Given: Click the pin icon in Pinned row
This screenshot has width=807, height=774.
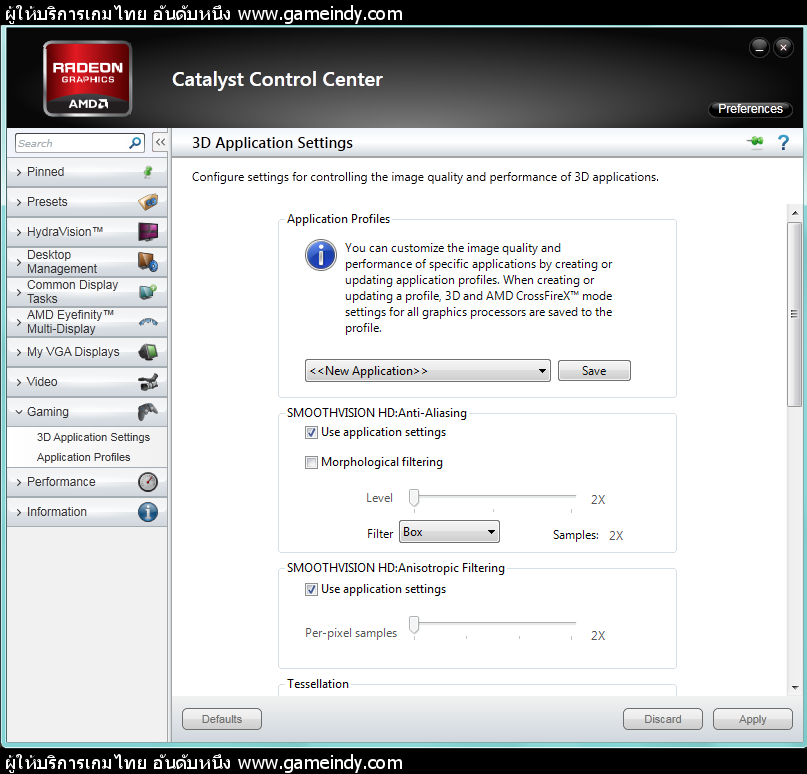Looking at the screenshot, I should [x=148, y=172].
